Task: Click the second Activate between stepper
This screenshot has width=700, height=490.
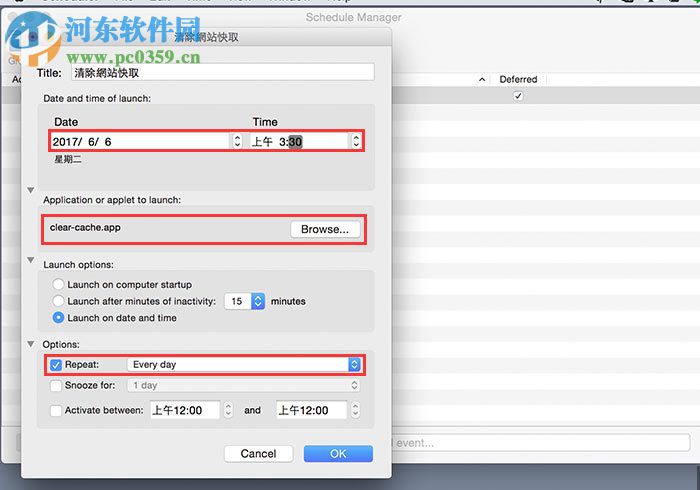Action: [355, 410]
